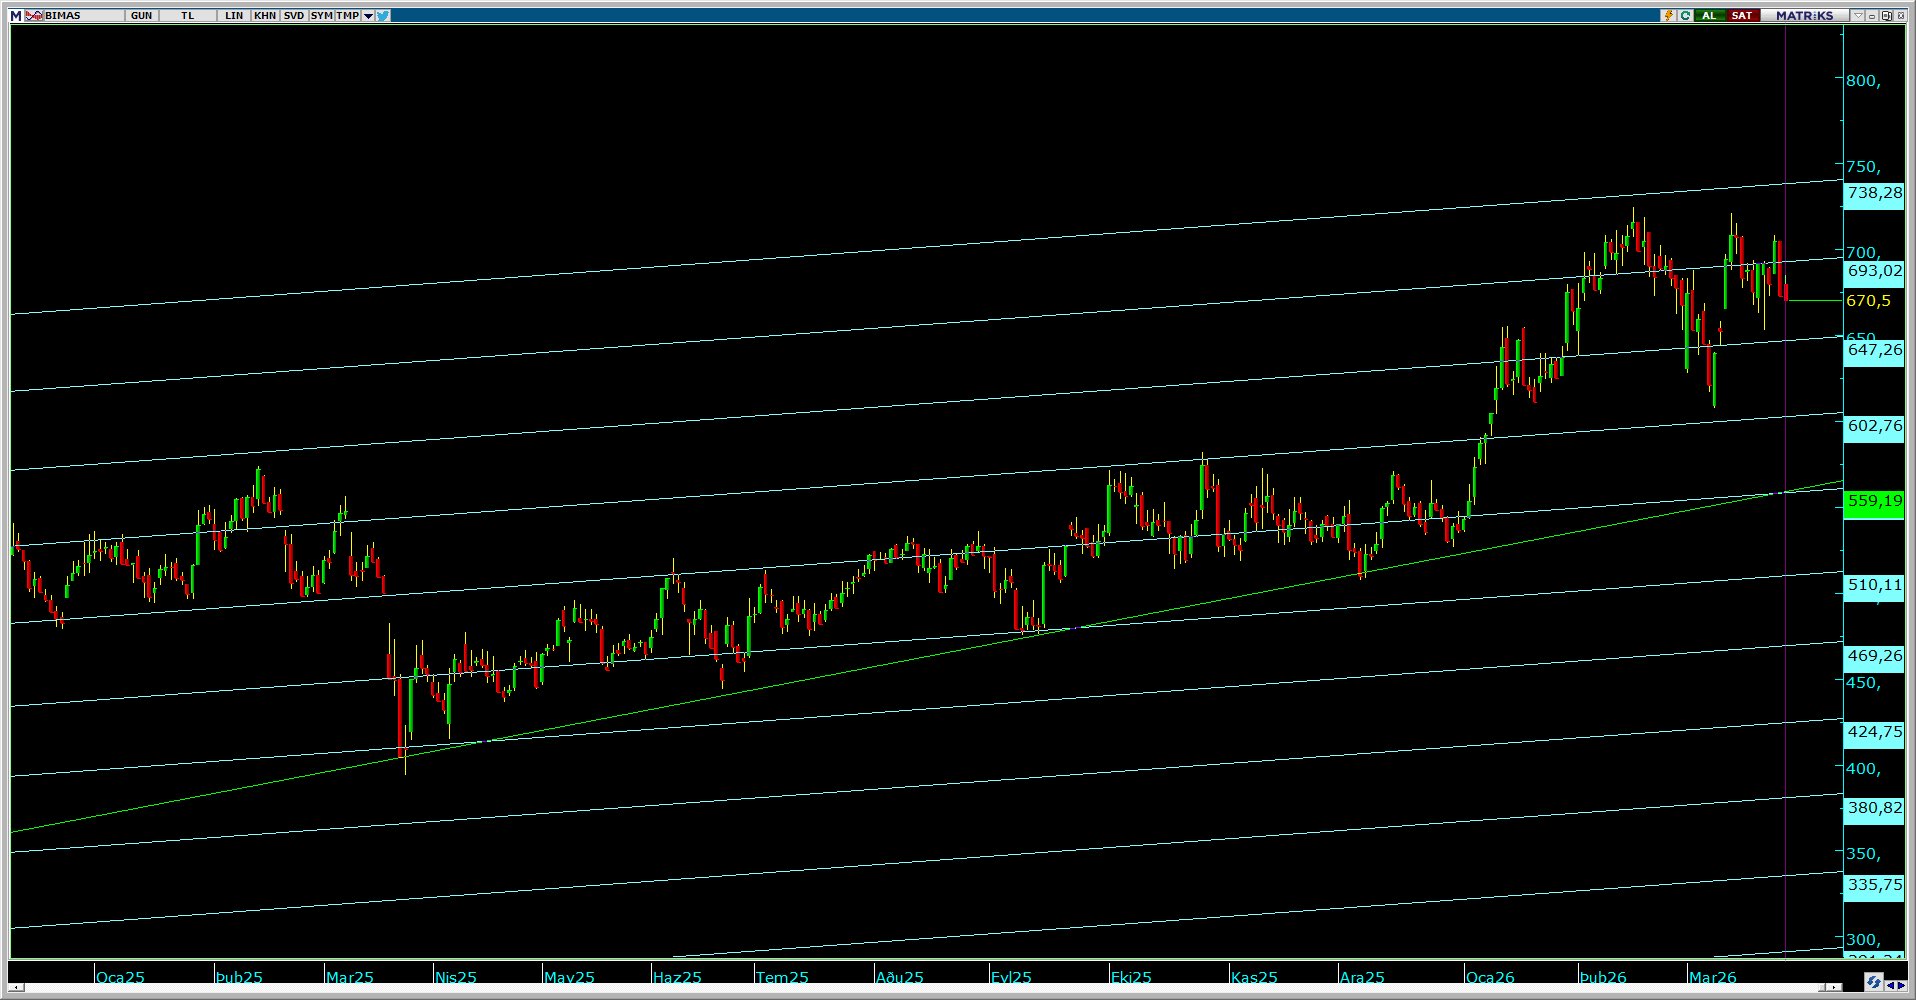Open the chart indicator icon beside BIMAS

tap(34, 16)
